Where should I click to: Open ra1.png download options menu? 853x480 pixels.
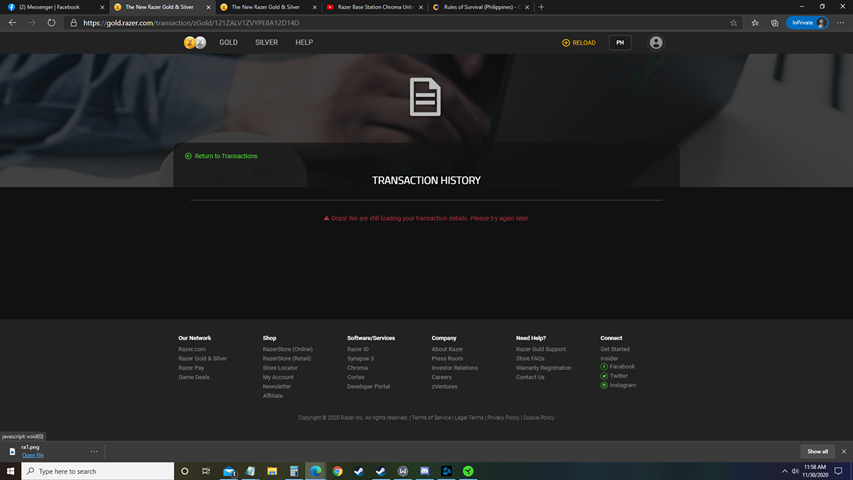(x=94, y=451)
